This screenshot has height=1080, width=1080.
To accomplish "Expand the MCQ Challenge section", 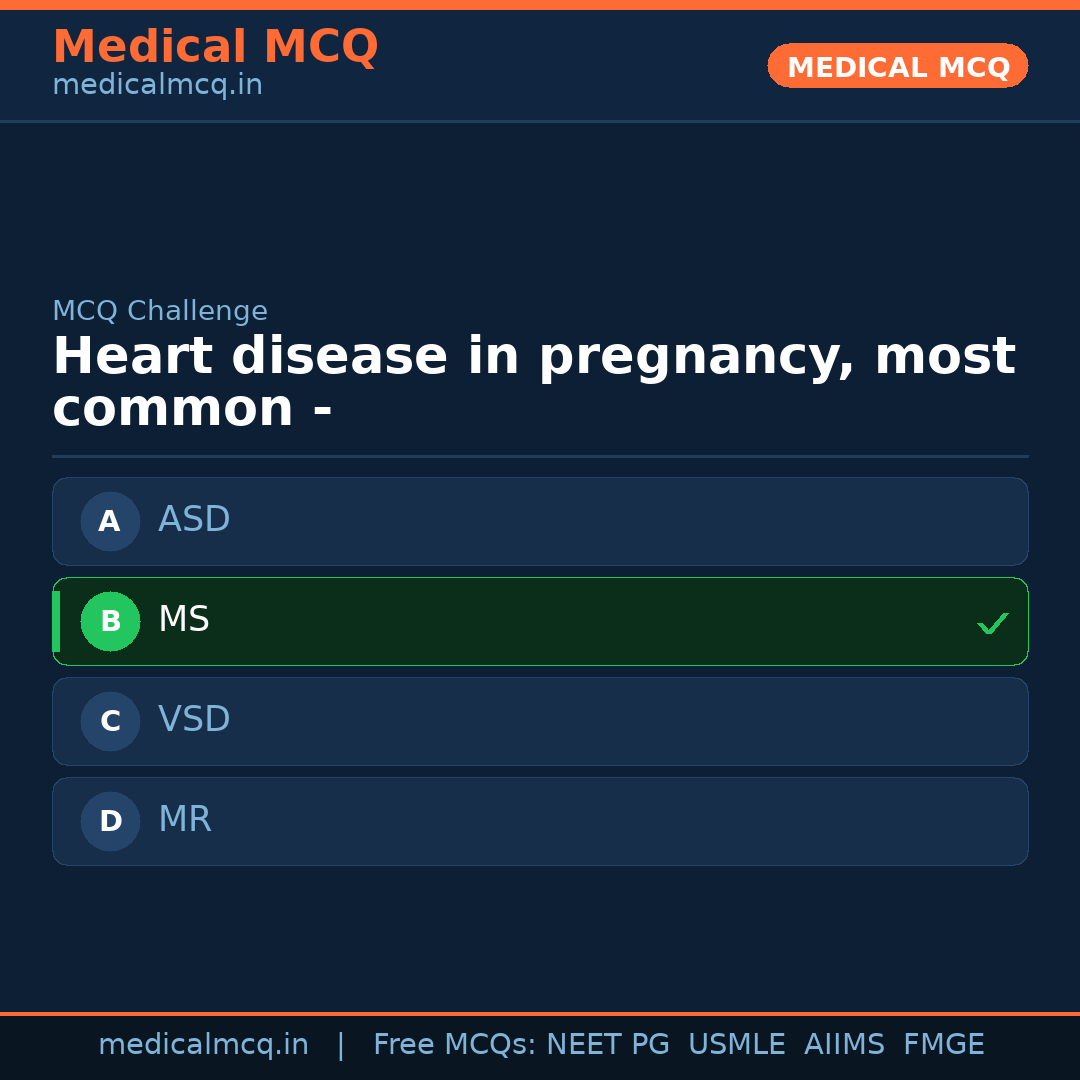I will pyautogui.click(x=160, y=311).
